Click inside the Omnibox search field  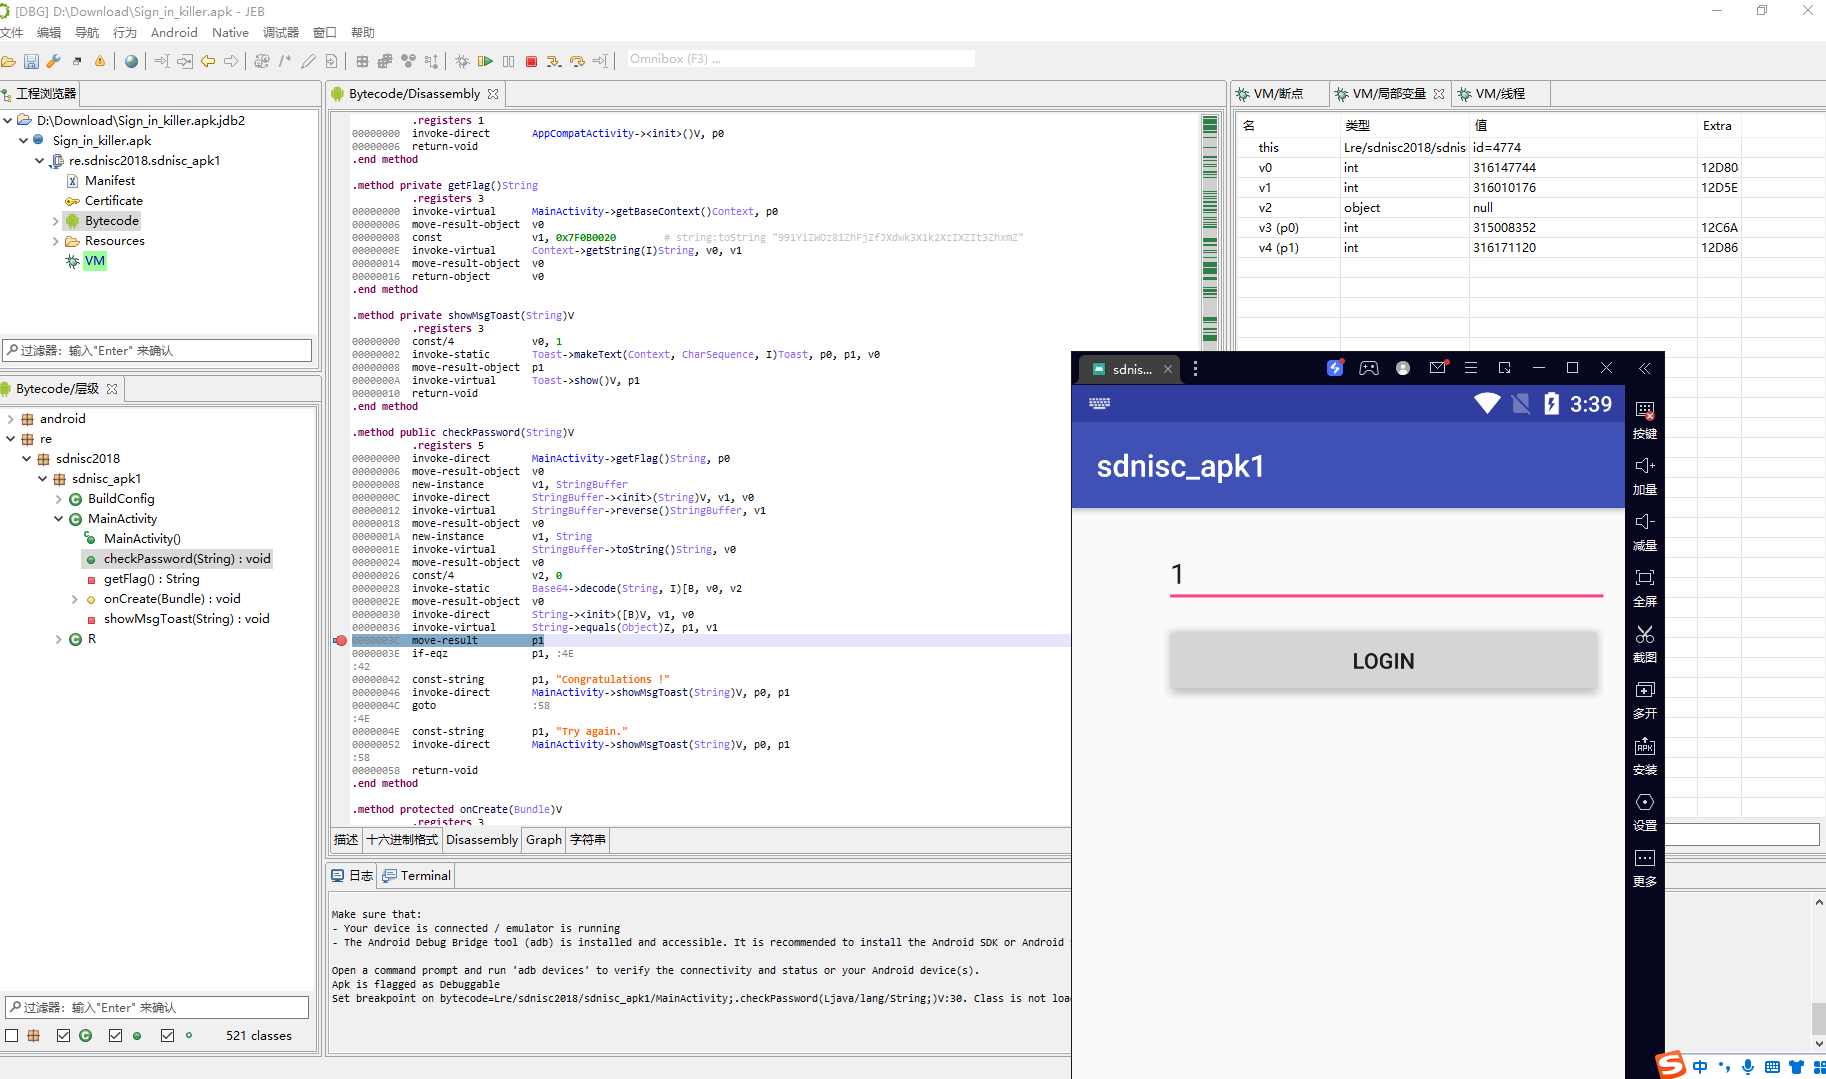(800, 58)
